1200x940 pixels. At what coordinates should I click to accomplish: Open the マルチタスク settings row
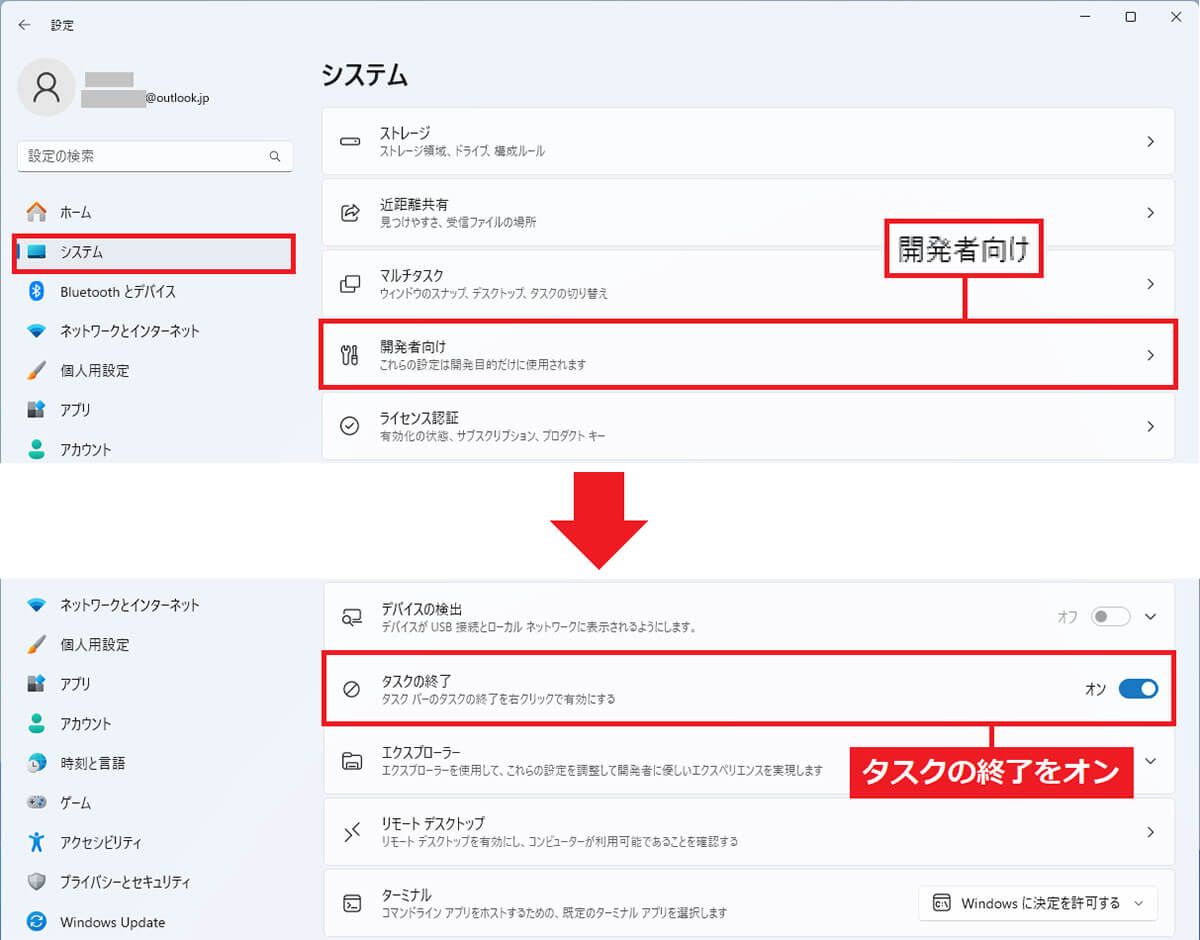coord(748,284)
